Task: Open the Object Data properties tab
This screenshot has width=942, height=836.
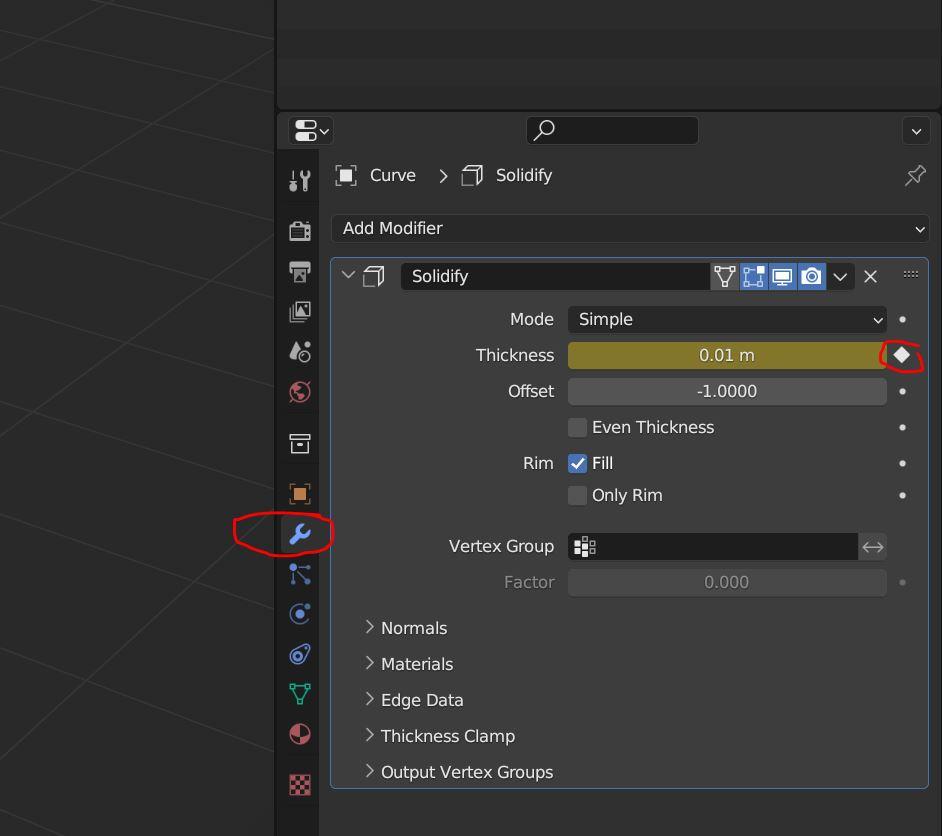Action: 299,694
